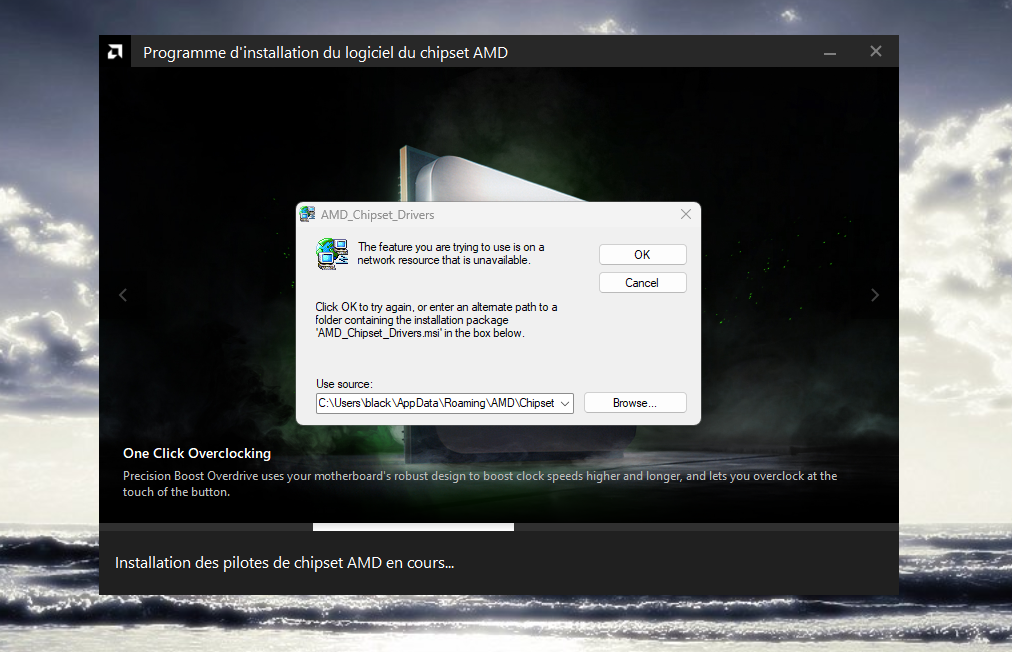Expand the Use source path dropdown

565,403
